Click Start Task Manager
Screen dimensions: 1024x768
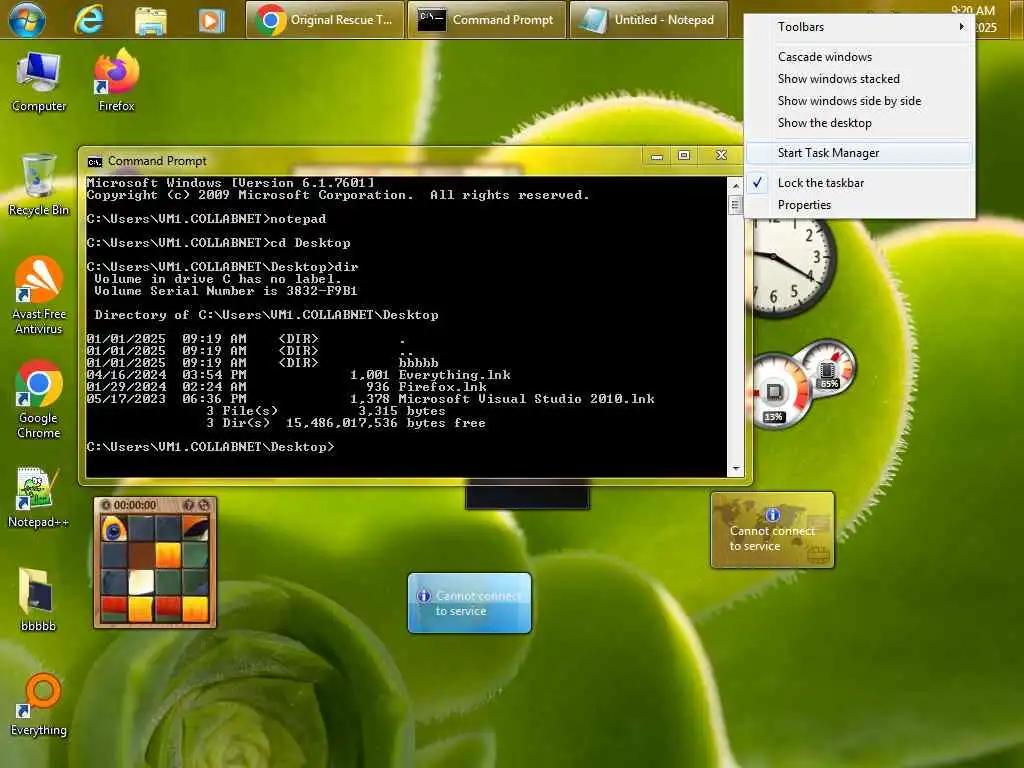(860, 153)
